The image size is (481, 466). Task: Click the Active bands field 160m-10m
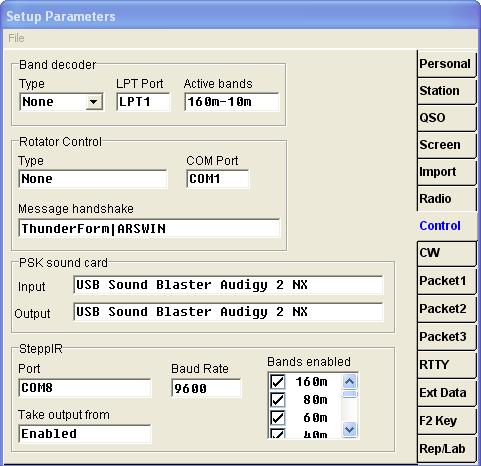(232, 102)
